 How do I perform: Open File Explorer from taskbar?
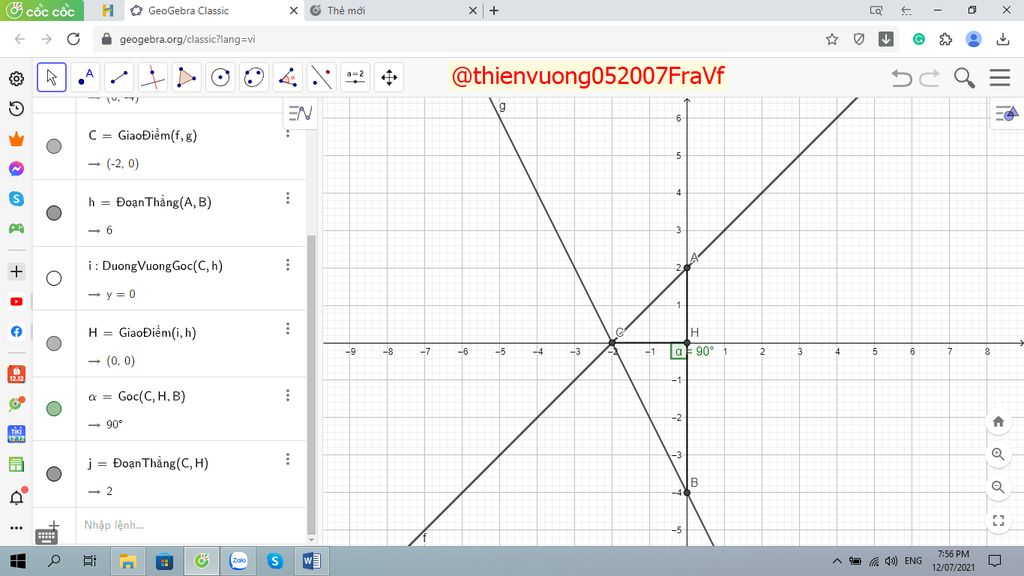tap(128, 561)
